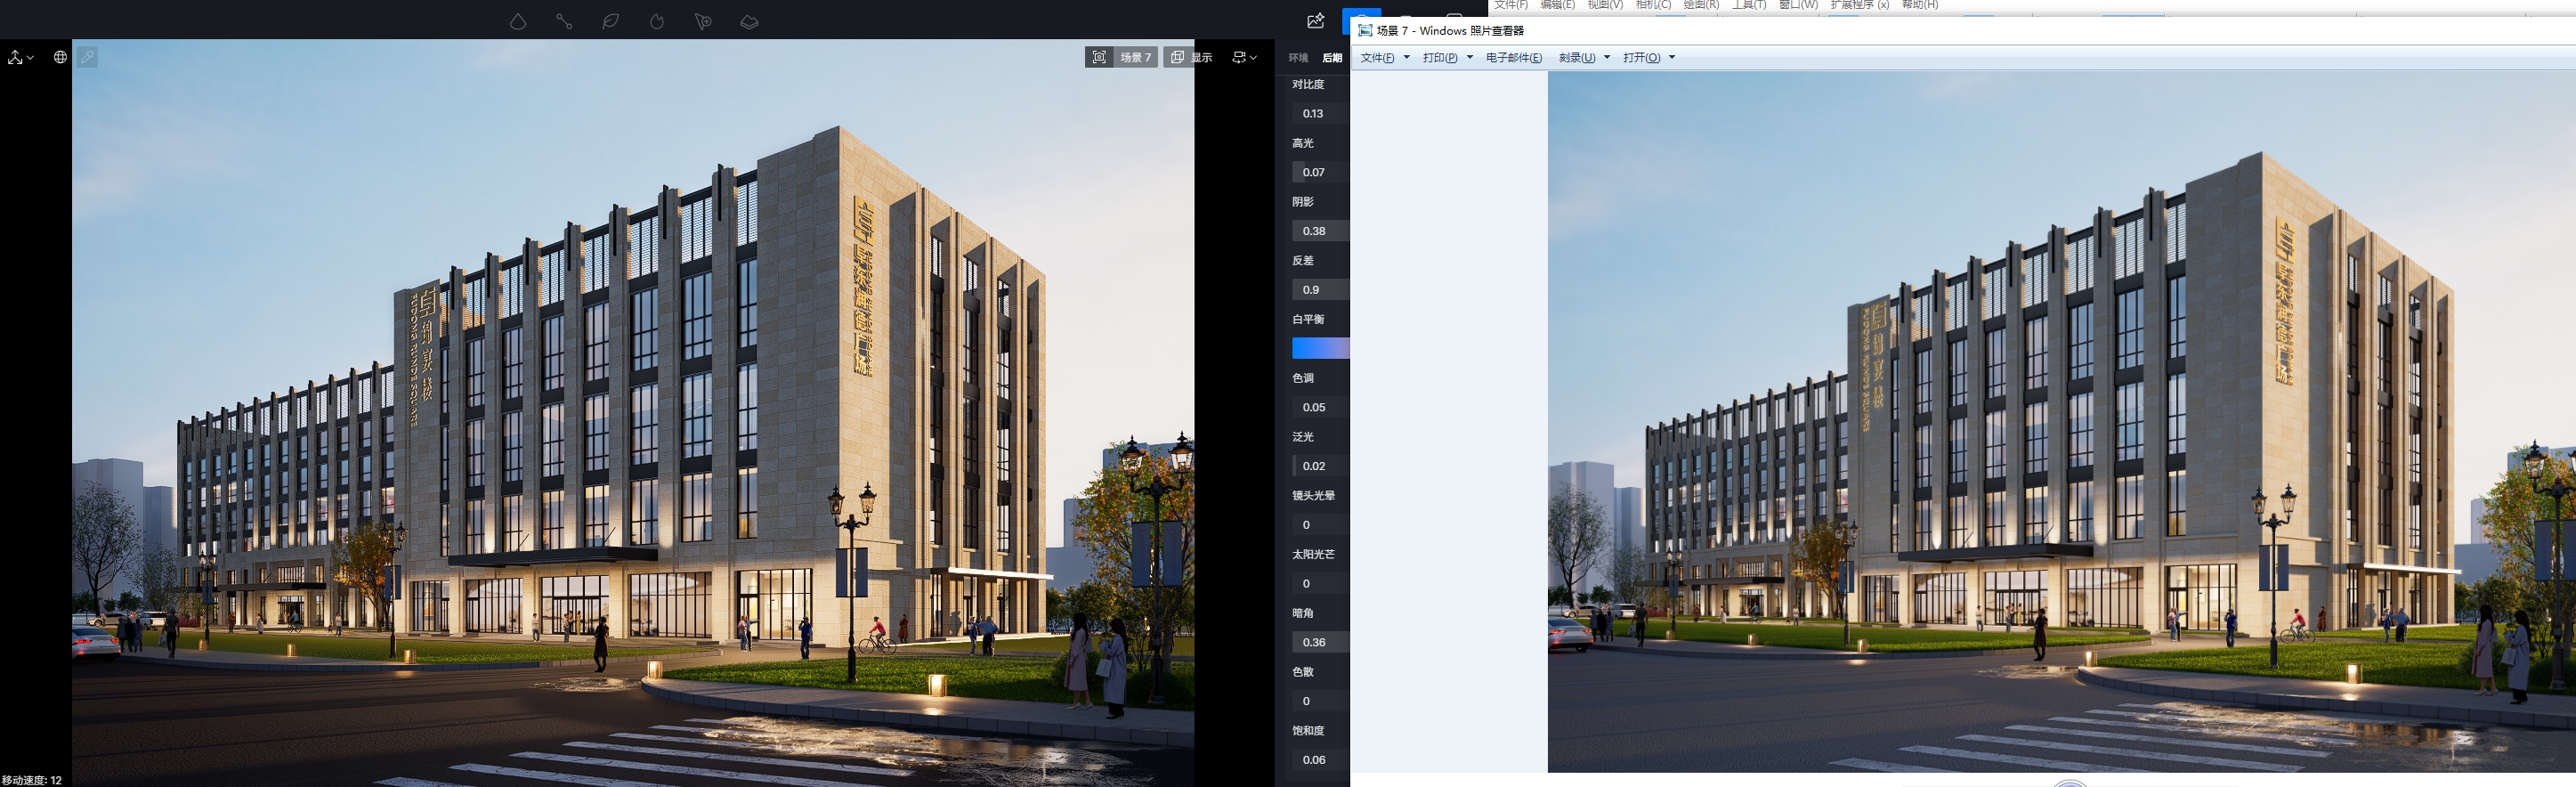Click the 场景 7 scene button
Image resolution: width=2576 pixels, height=787 pixels.
(x=1122, y=57)
